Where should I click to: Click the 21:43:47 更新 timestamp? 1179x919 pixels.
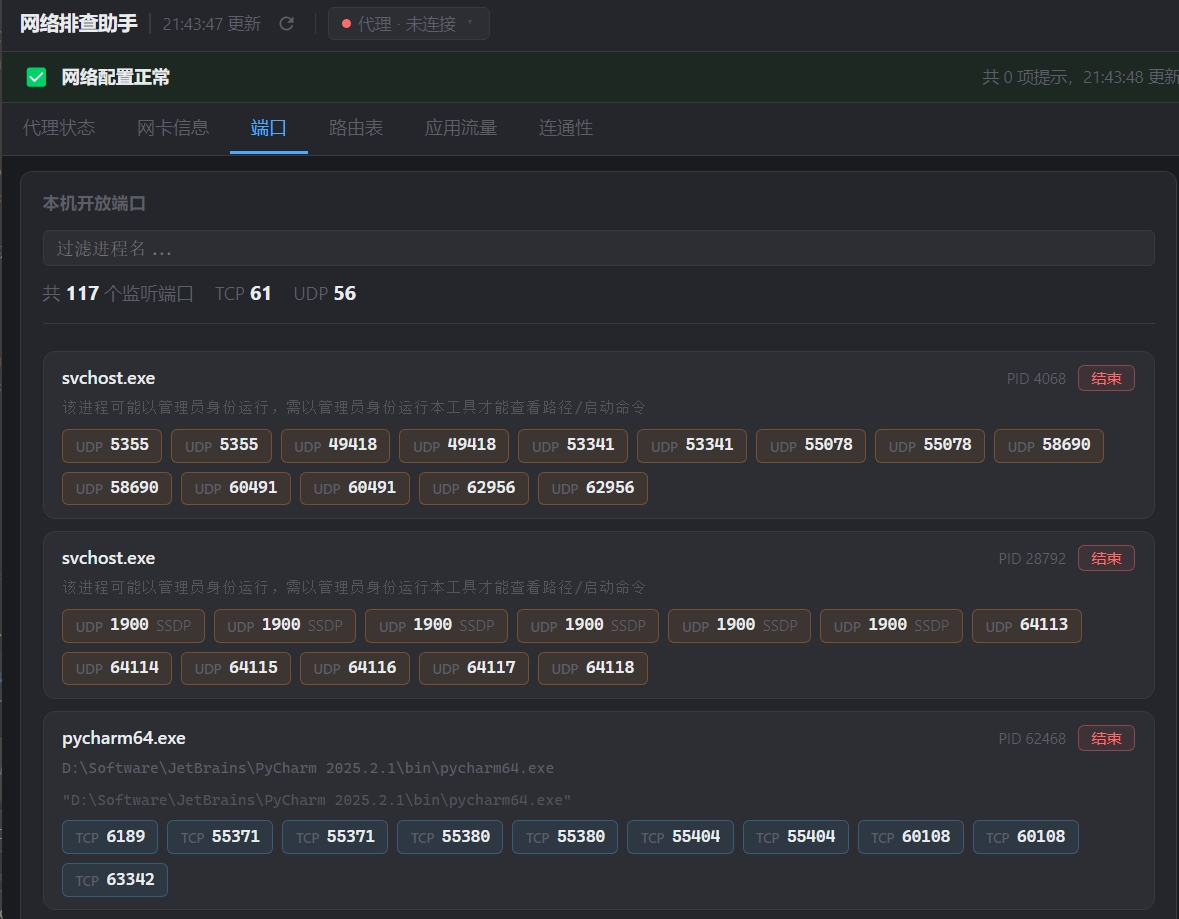click(x=212, y=24)
